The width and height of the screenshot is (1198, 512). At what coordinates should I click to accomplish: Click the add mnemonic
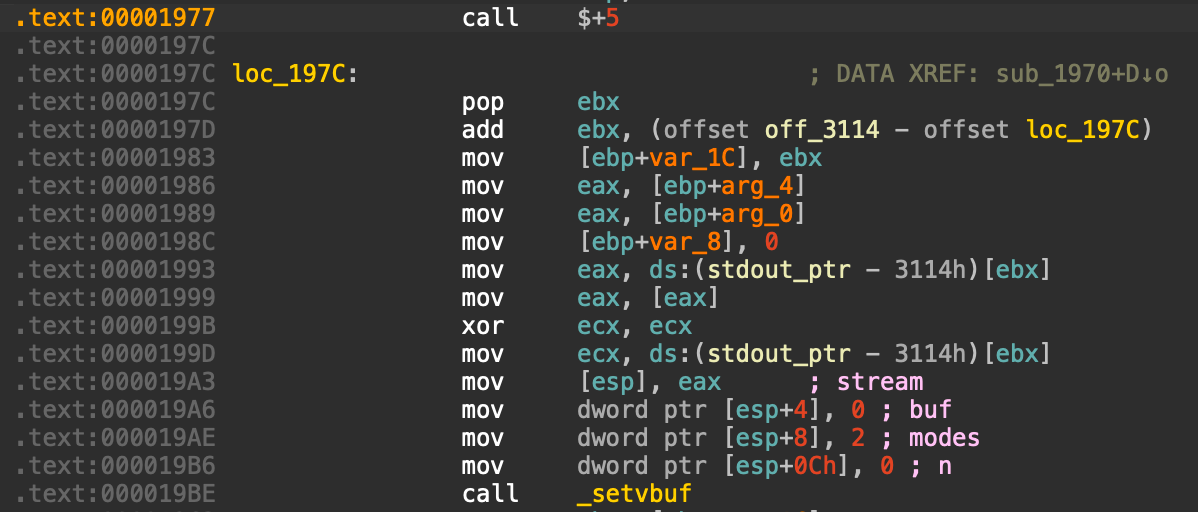pyautogui.click(x=483, y=130)
